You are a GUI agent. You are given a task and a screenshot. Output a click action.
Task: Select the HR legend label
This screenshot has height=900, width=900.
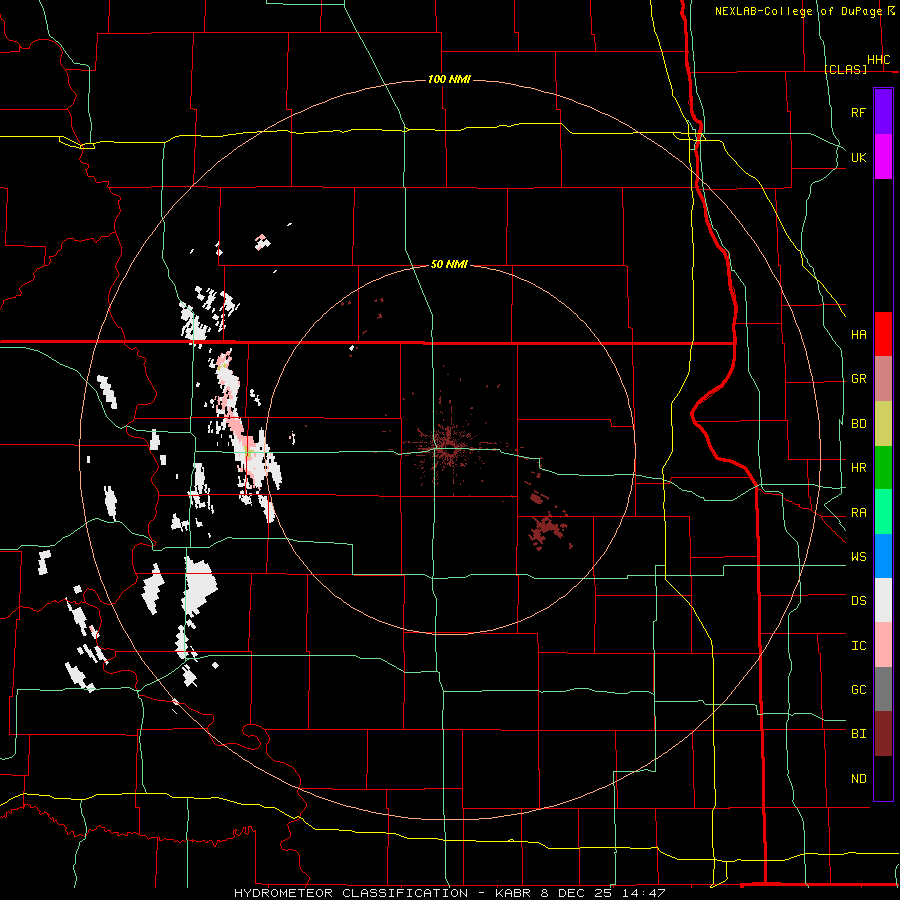click(858, 468)
